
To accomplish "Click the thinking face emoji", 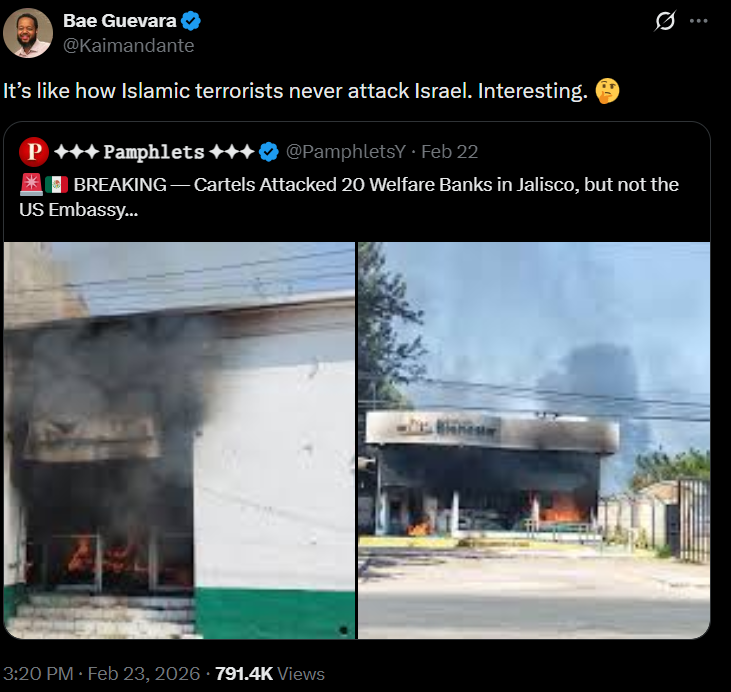I will click(x=607, y=91).
